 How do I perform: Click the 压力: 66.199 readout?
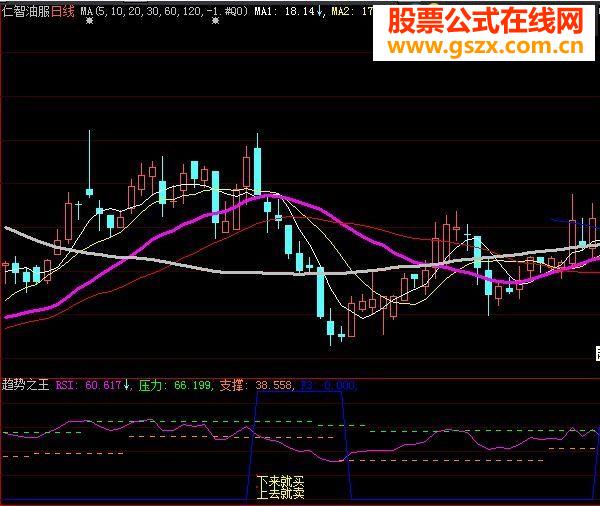pyautogui.click(x=174, y=385)
